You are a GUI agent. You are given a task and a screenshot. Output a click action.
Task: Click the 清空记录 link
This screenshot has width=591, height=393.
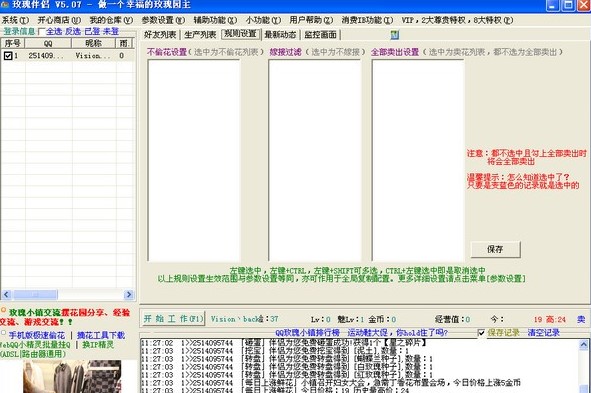(544, 333)
